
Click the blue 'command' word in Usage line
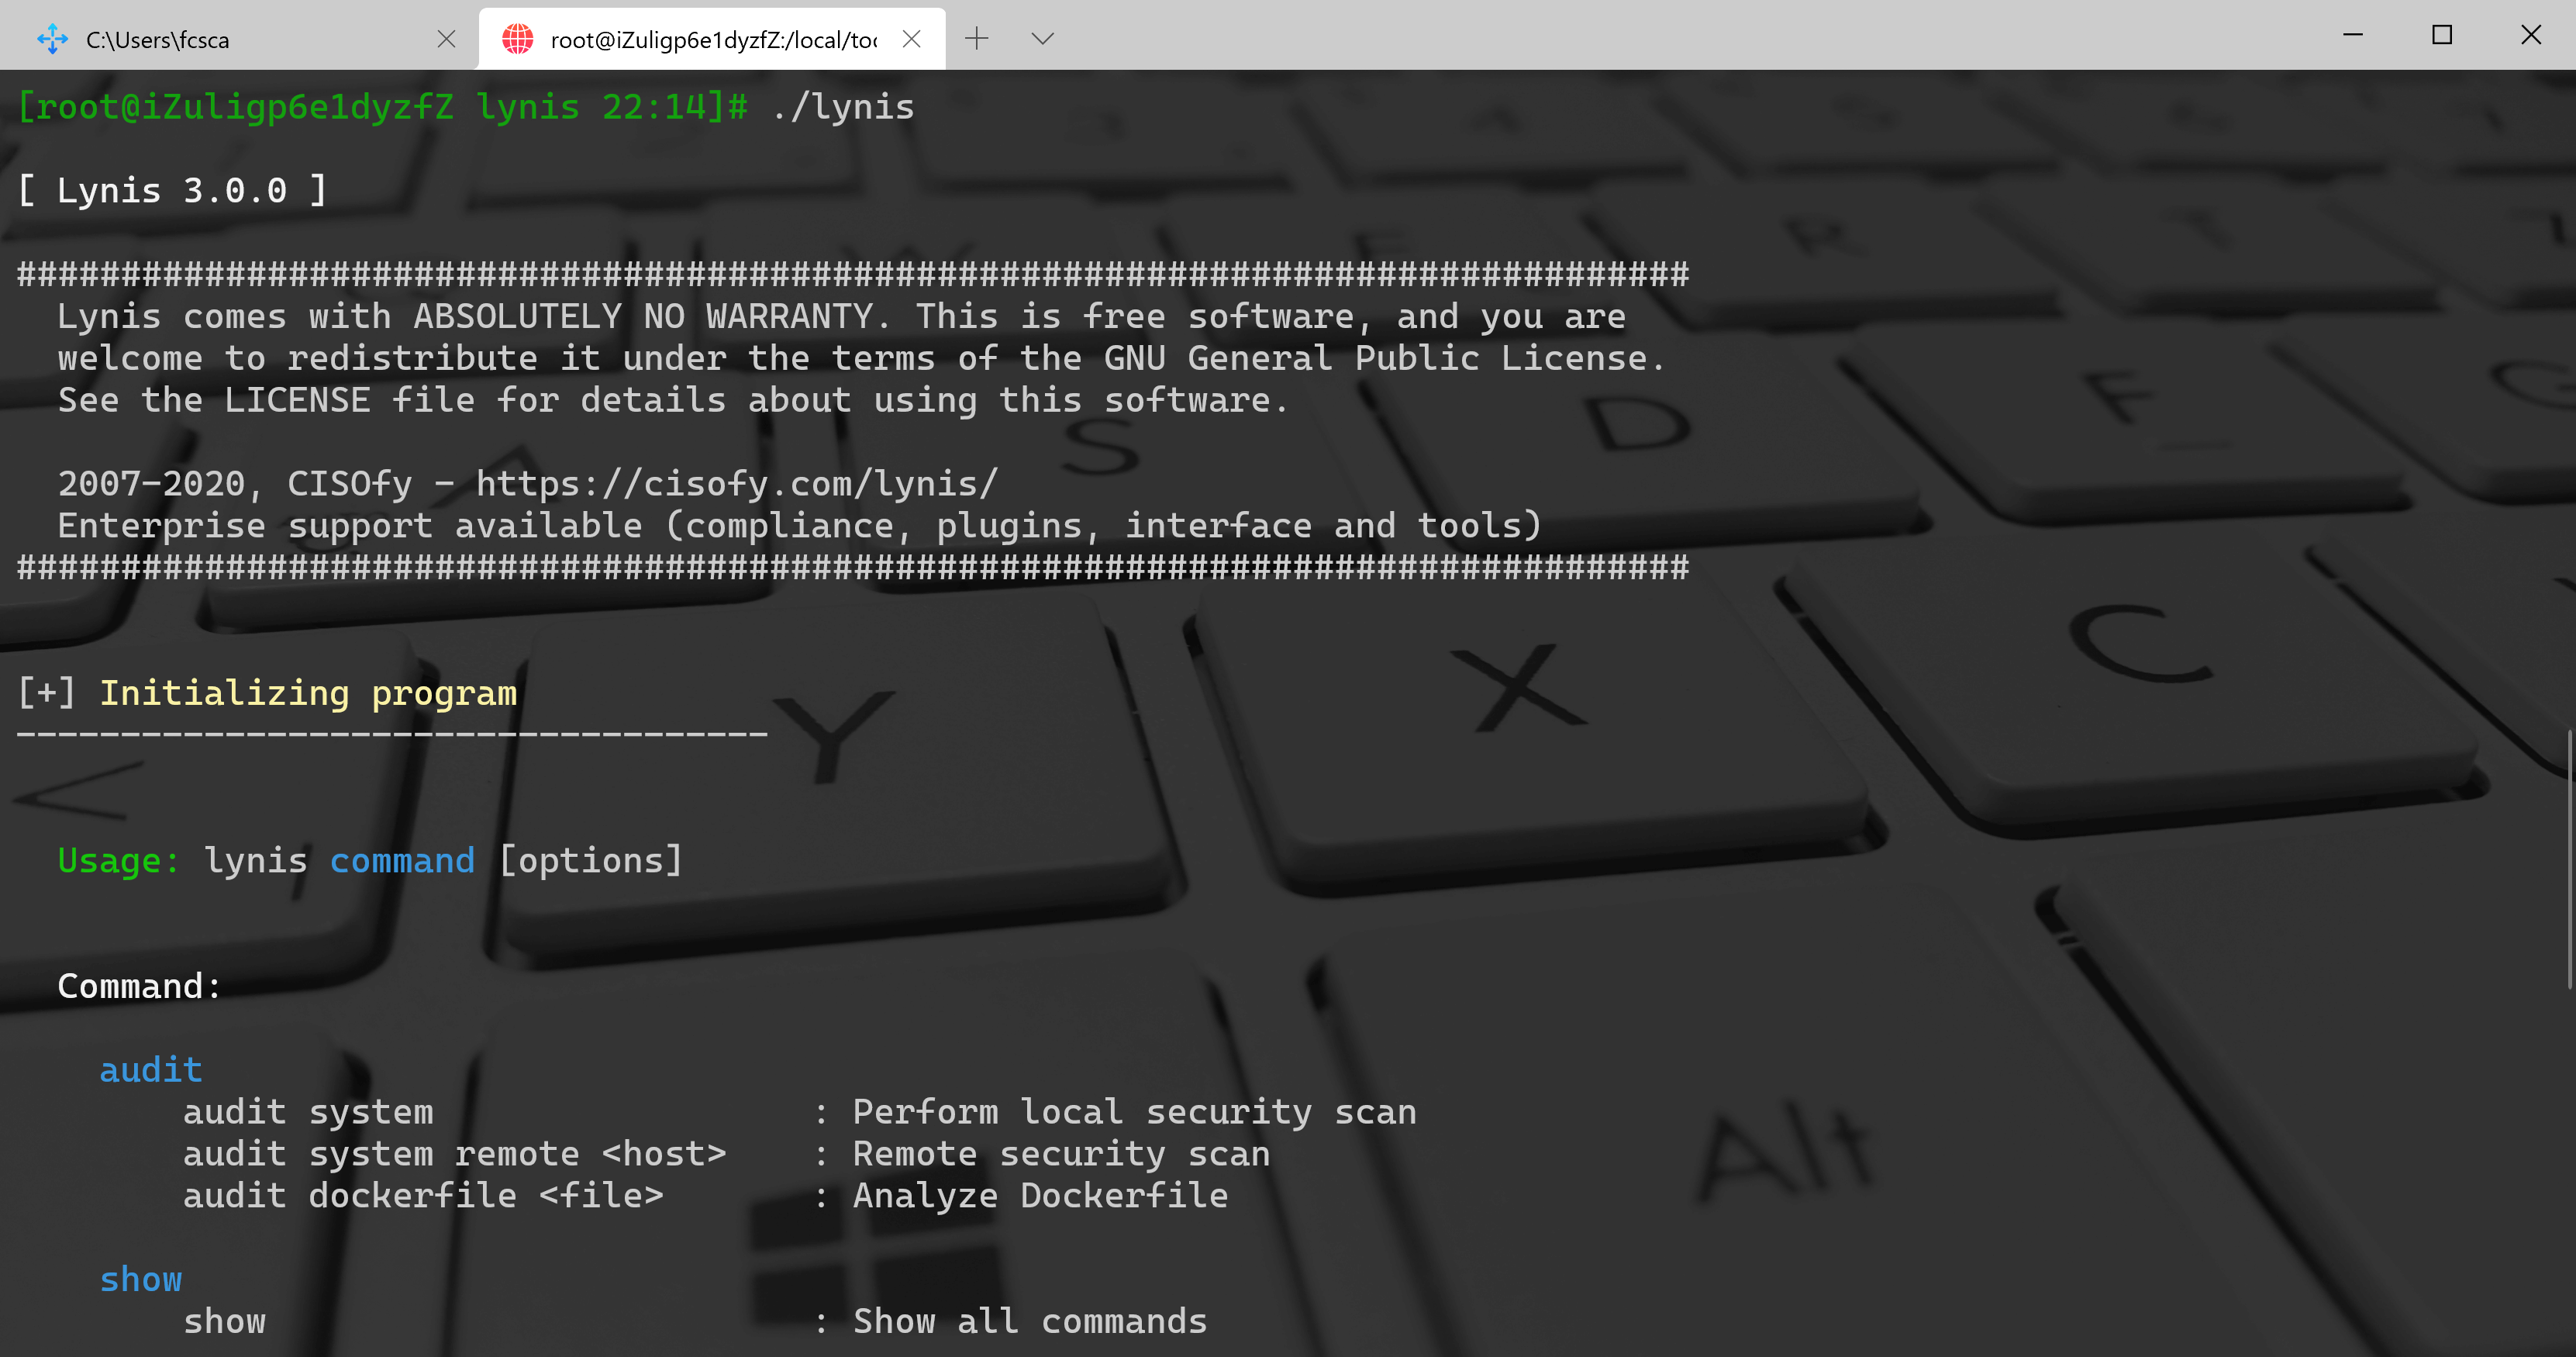402,860
